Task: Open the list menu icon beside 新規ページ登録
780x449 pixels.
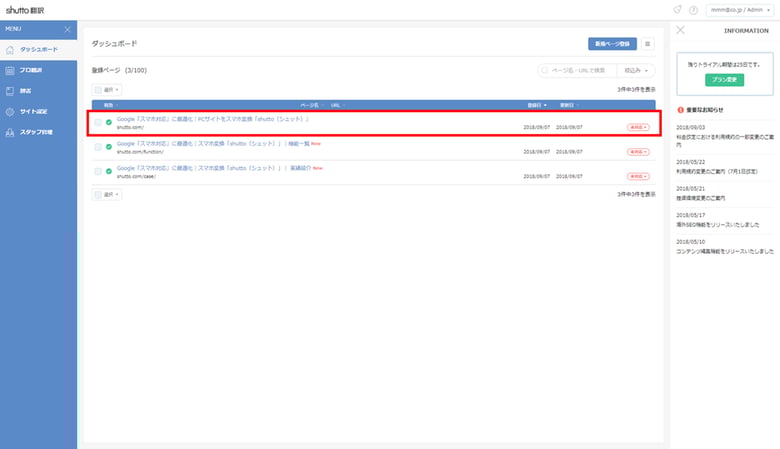Action: click(647, 44)
